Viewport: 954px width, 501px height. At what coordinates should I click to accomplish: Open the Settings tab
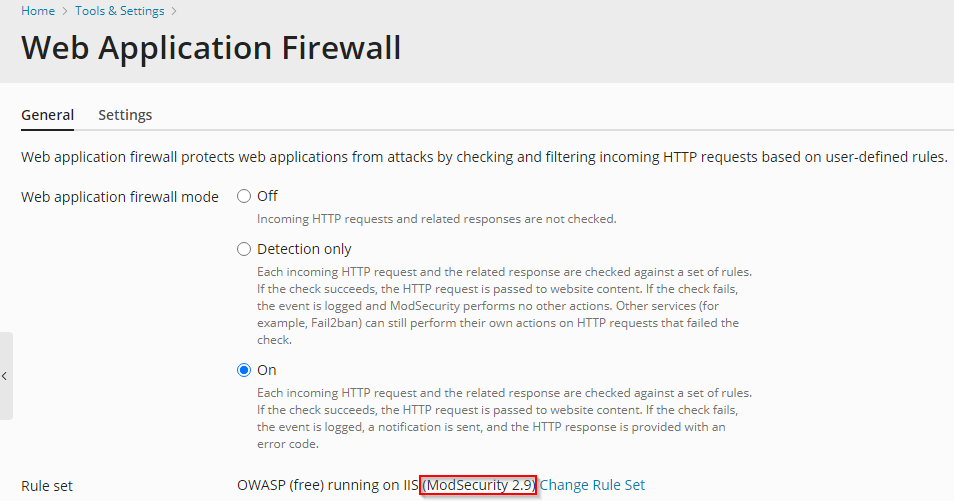(125, 115)
